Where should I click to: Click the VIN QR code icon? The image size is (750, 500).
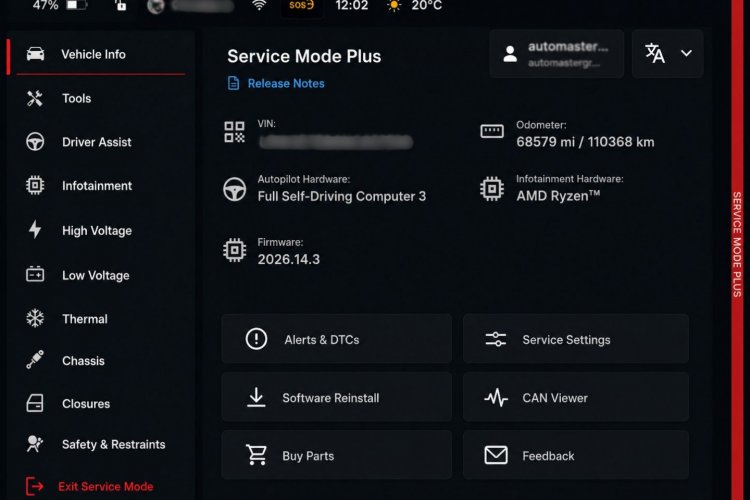[234, 132]
